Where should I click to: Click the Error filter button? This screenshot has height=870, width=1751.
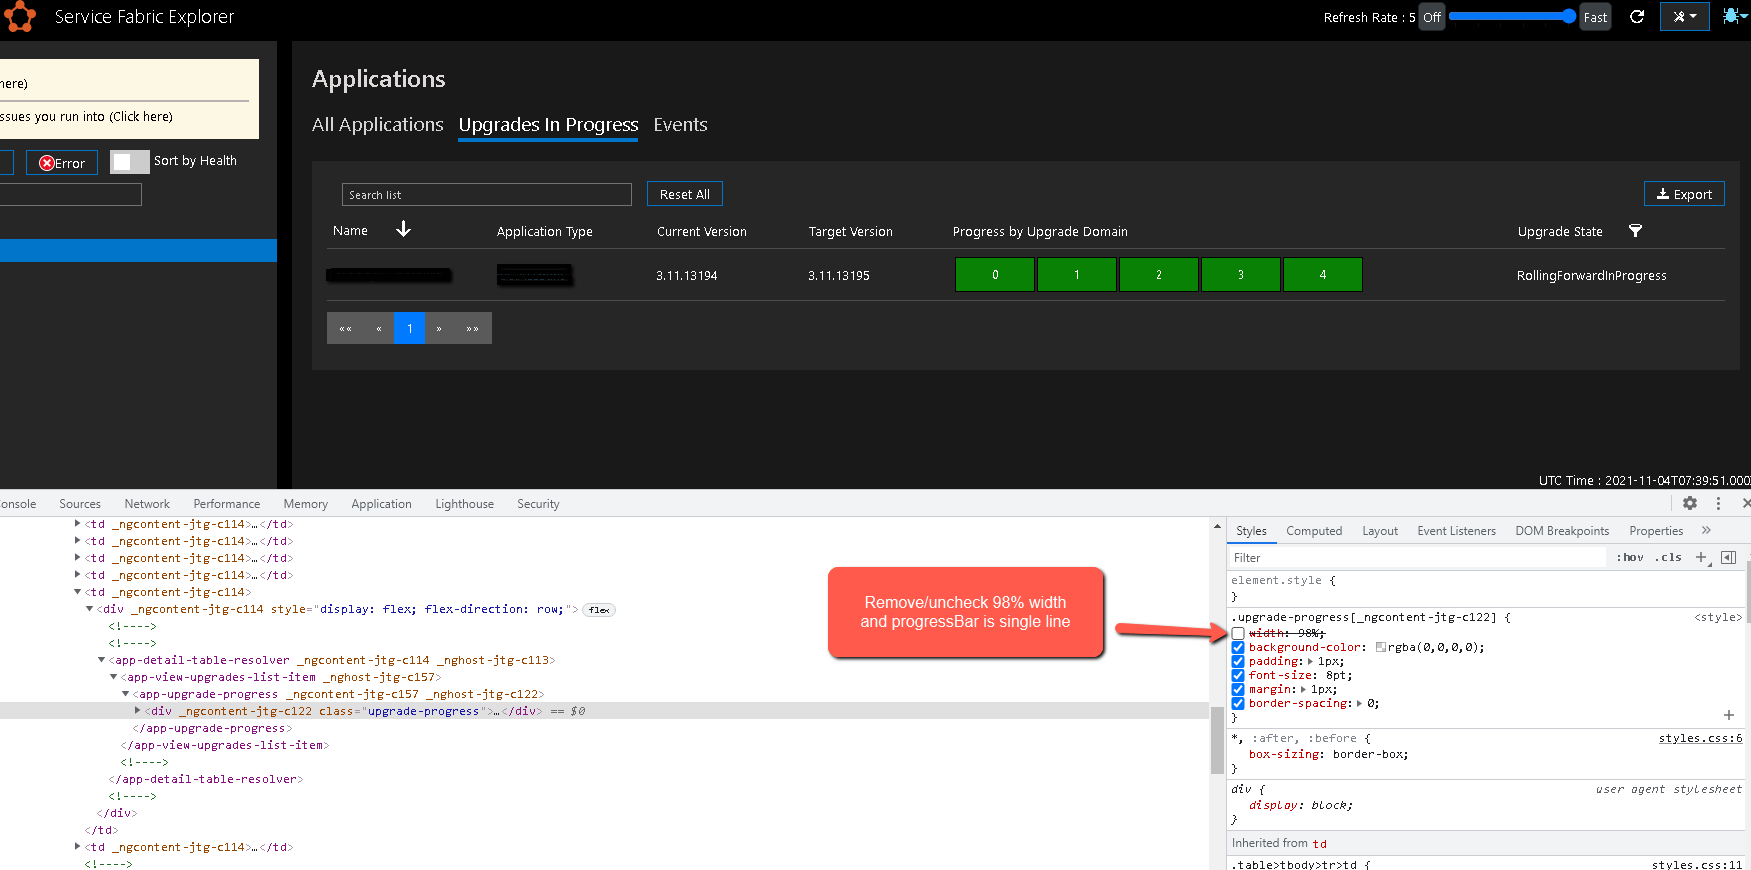pos(62,163)
